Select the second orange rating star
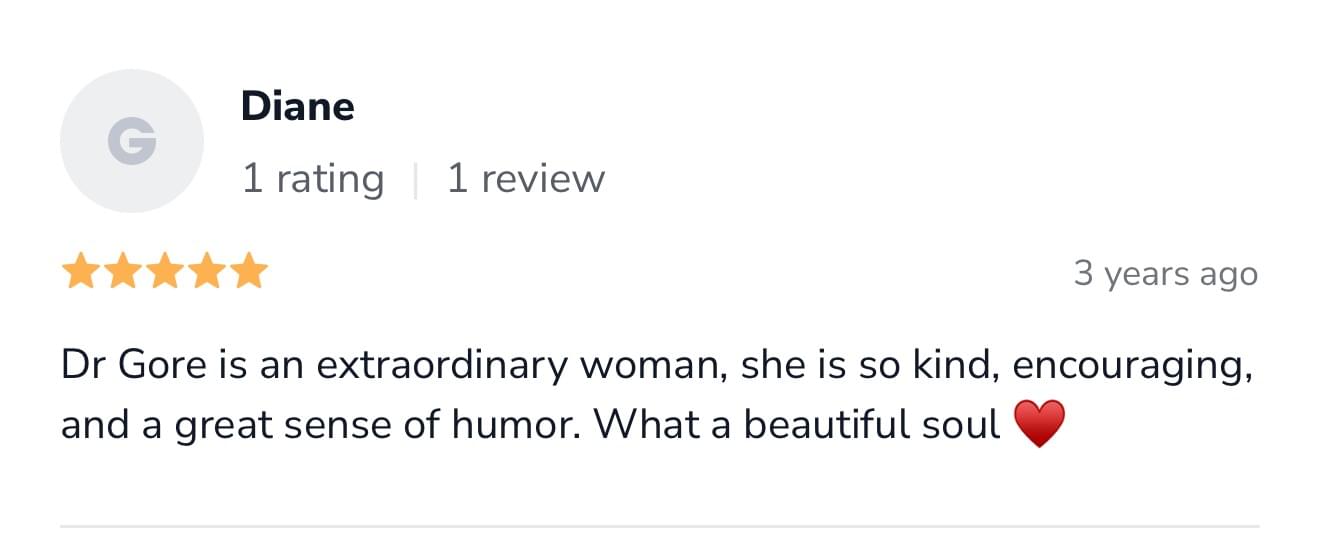The image size is (1320, 547). 122,271
